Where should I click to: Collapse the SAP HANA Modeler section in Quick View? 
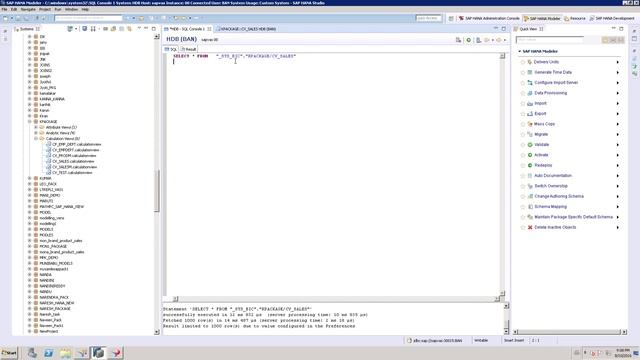pos(520,51)
